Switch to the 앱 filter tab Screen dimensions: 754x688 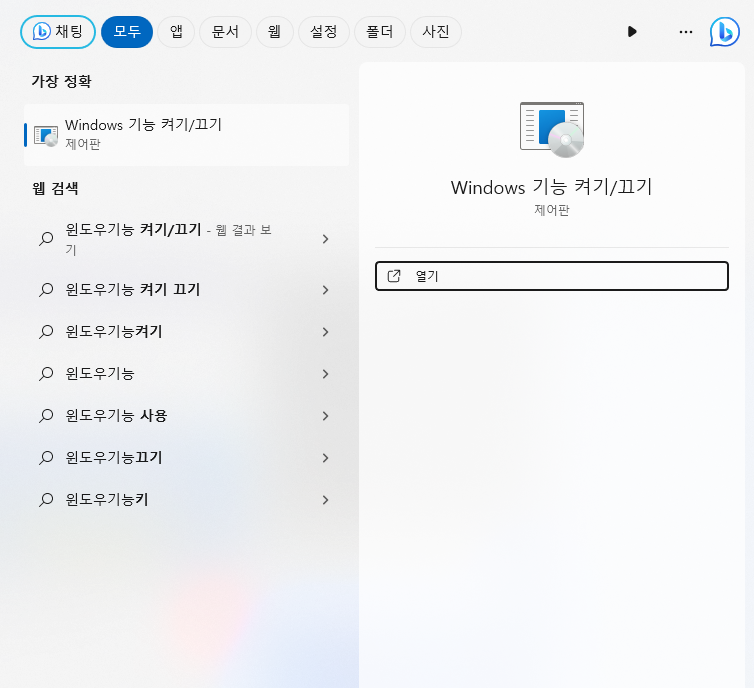pos(176,32)
